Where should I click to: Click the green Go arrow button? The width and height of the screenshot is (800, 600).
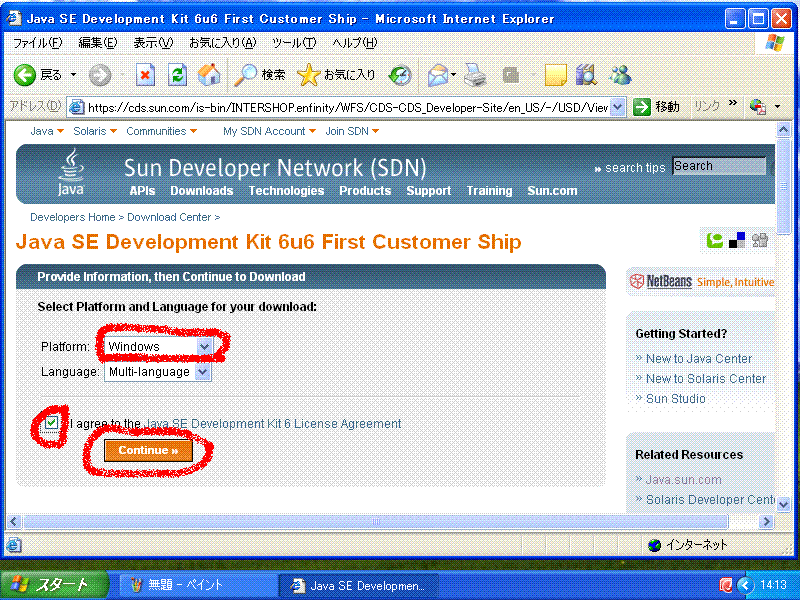point(641,107)
